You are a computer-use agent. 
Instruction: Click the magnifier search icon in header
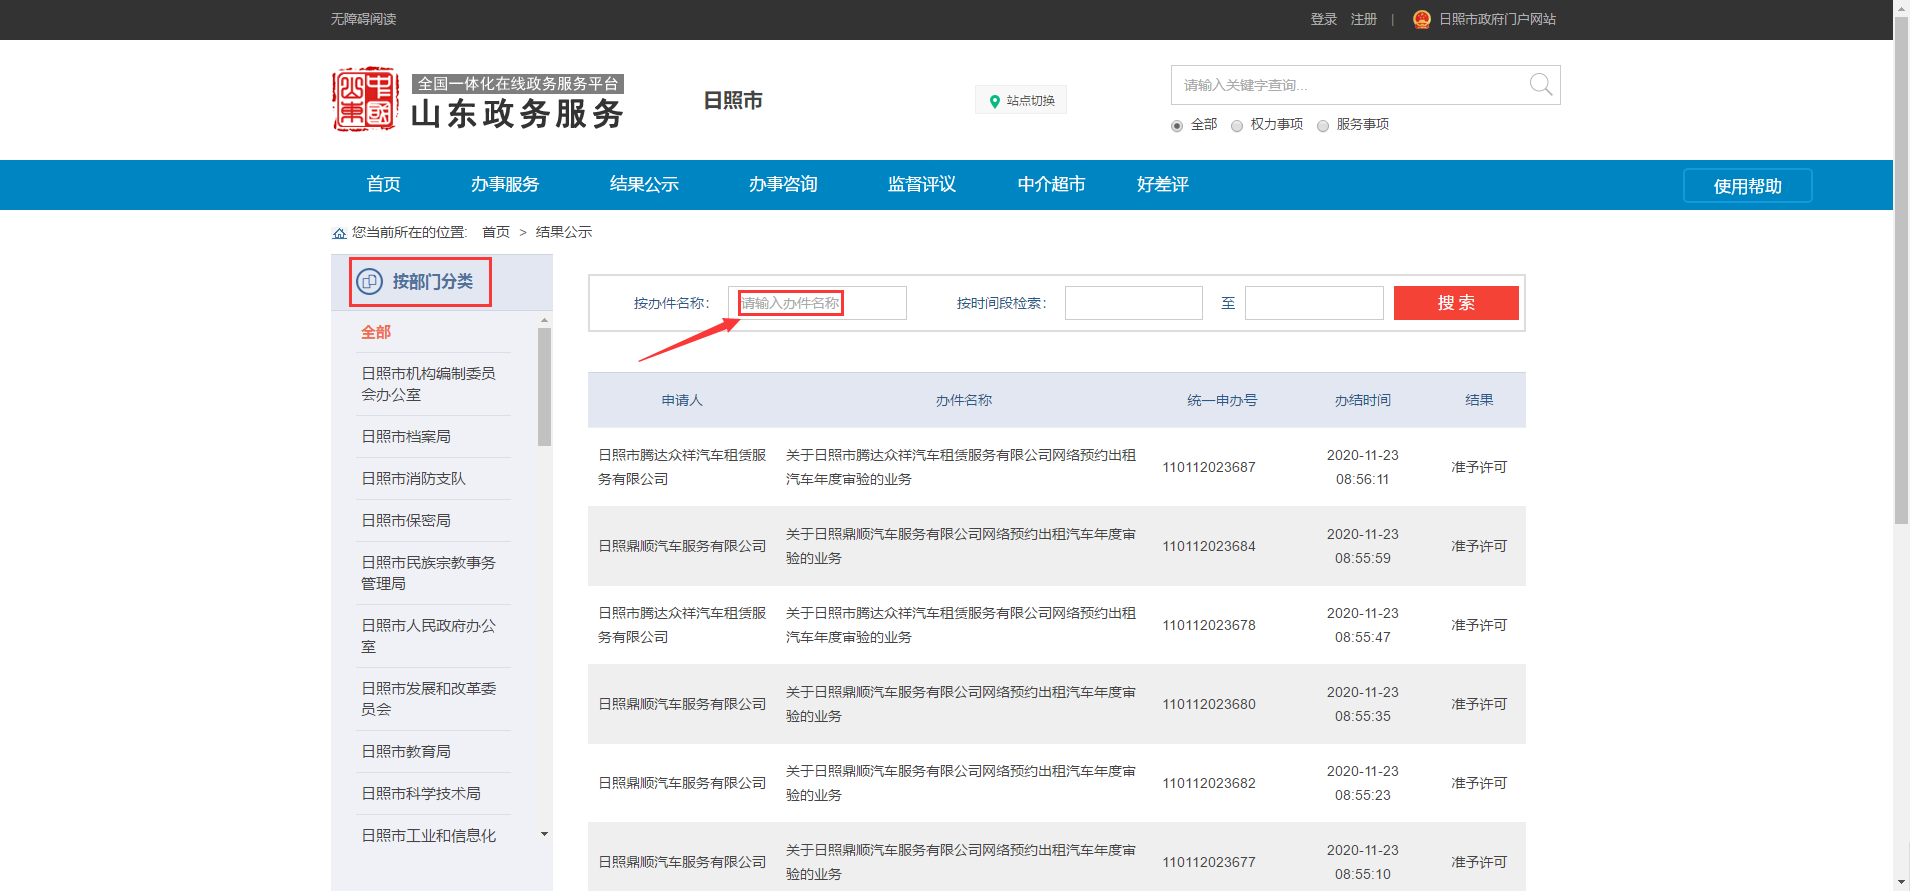pos(1540,85)
